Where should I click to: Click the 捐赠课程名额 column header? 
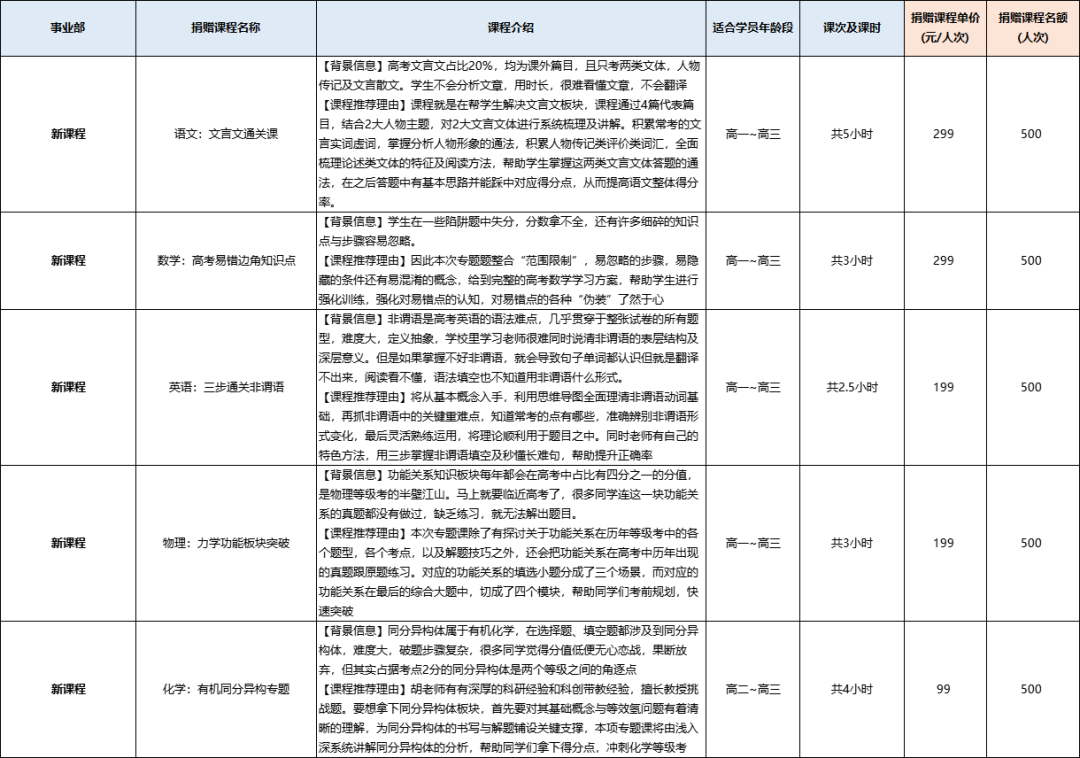pyautogui.click(x=1031, y=28)
